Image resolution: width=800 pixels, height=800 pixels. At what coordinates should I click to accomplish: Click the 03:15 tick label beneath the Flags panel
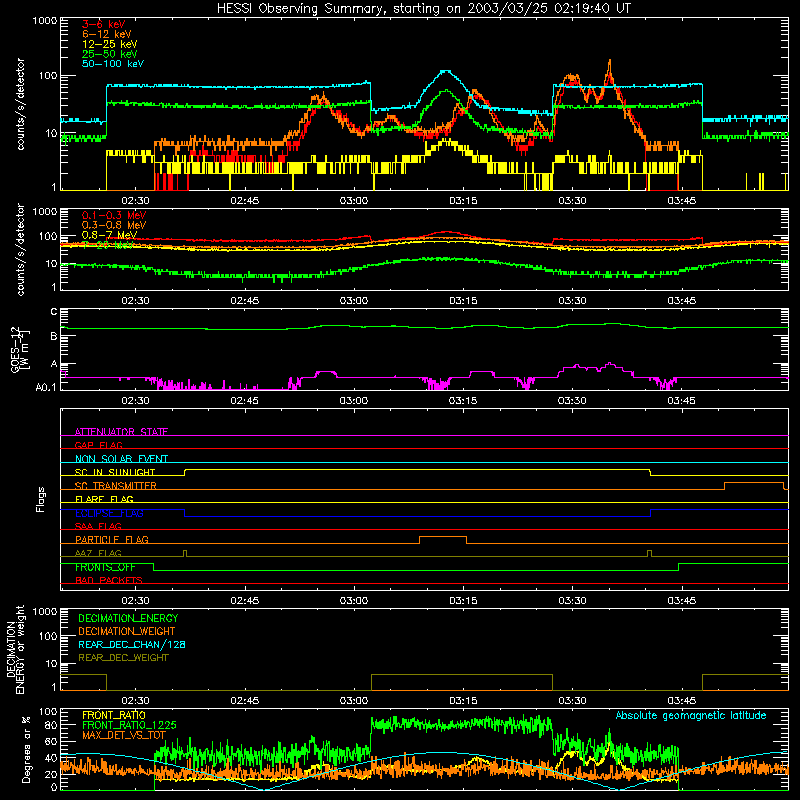(x=463, y=601)
